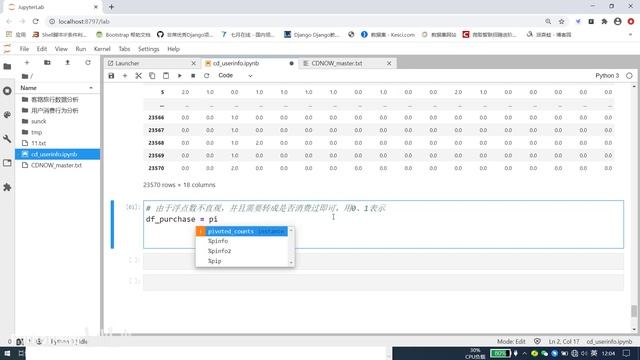
Task: Cut selected cell with scissors icon
Action: pyautogui.click(x=138, y=76)
